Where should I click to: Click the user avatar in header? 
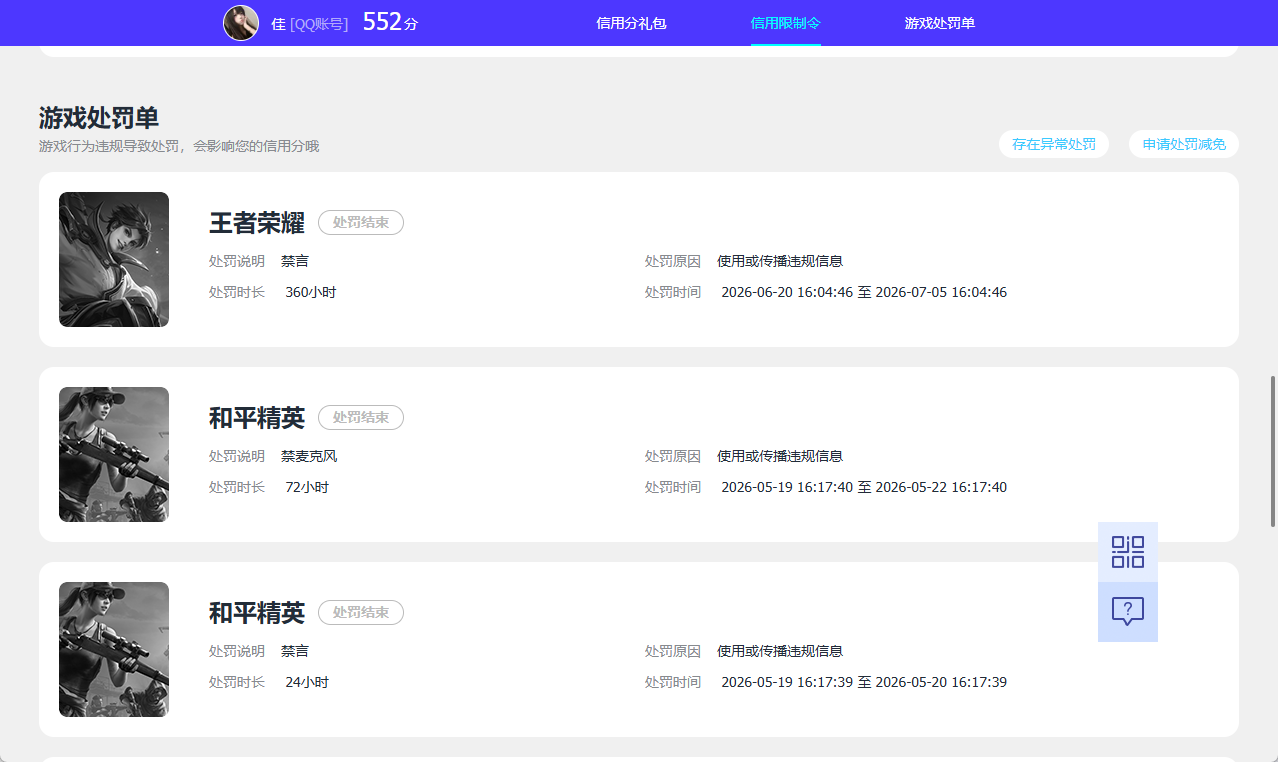point(241,23)
